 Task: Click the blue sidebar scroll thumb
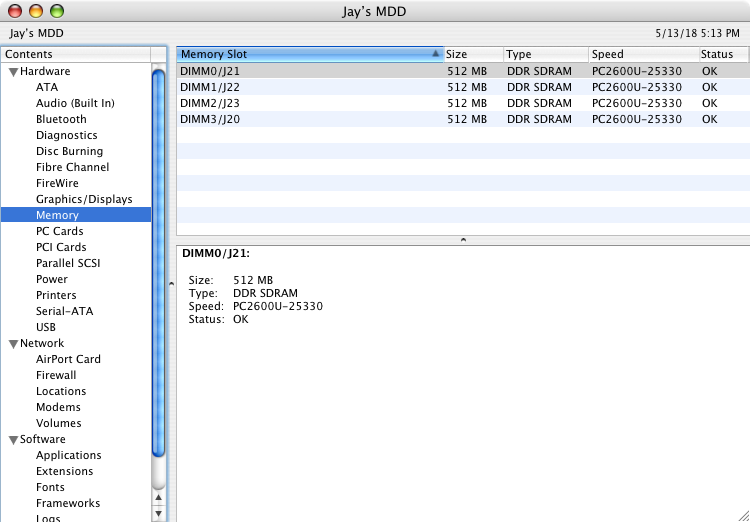coord(158,260)
